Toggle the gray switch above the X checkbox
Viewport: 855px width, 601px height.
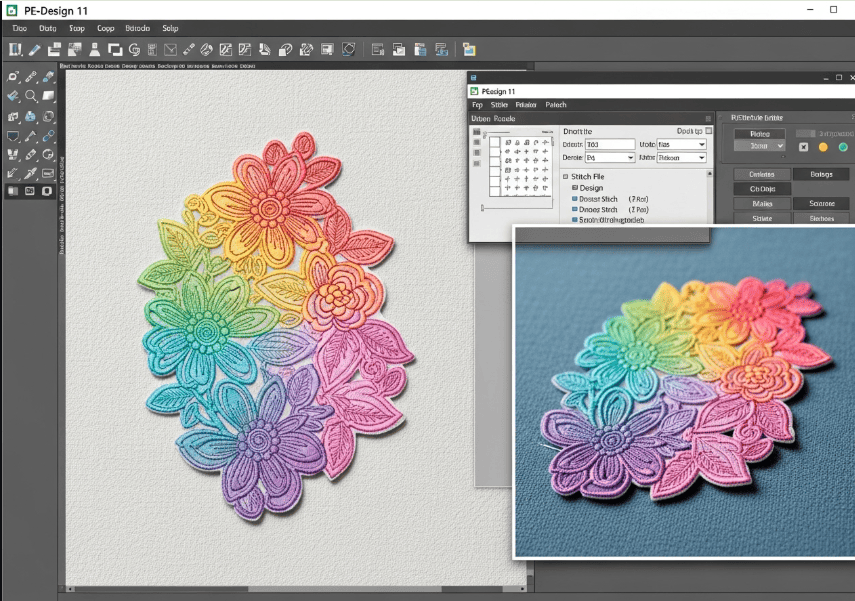(x=805, y=133)
